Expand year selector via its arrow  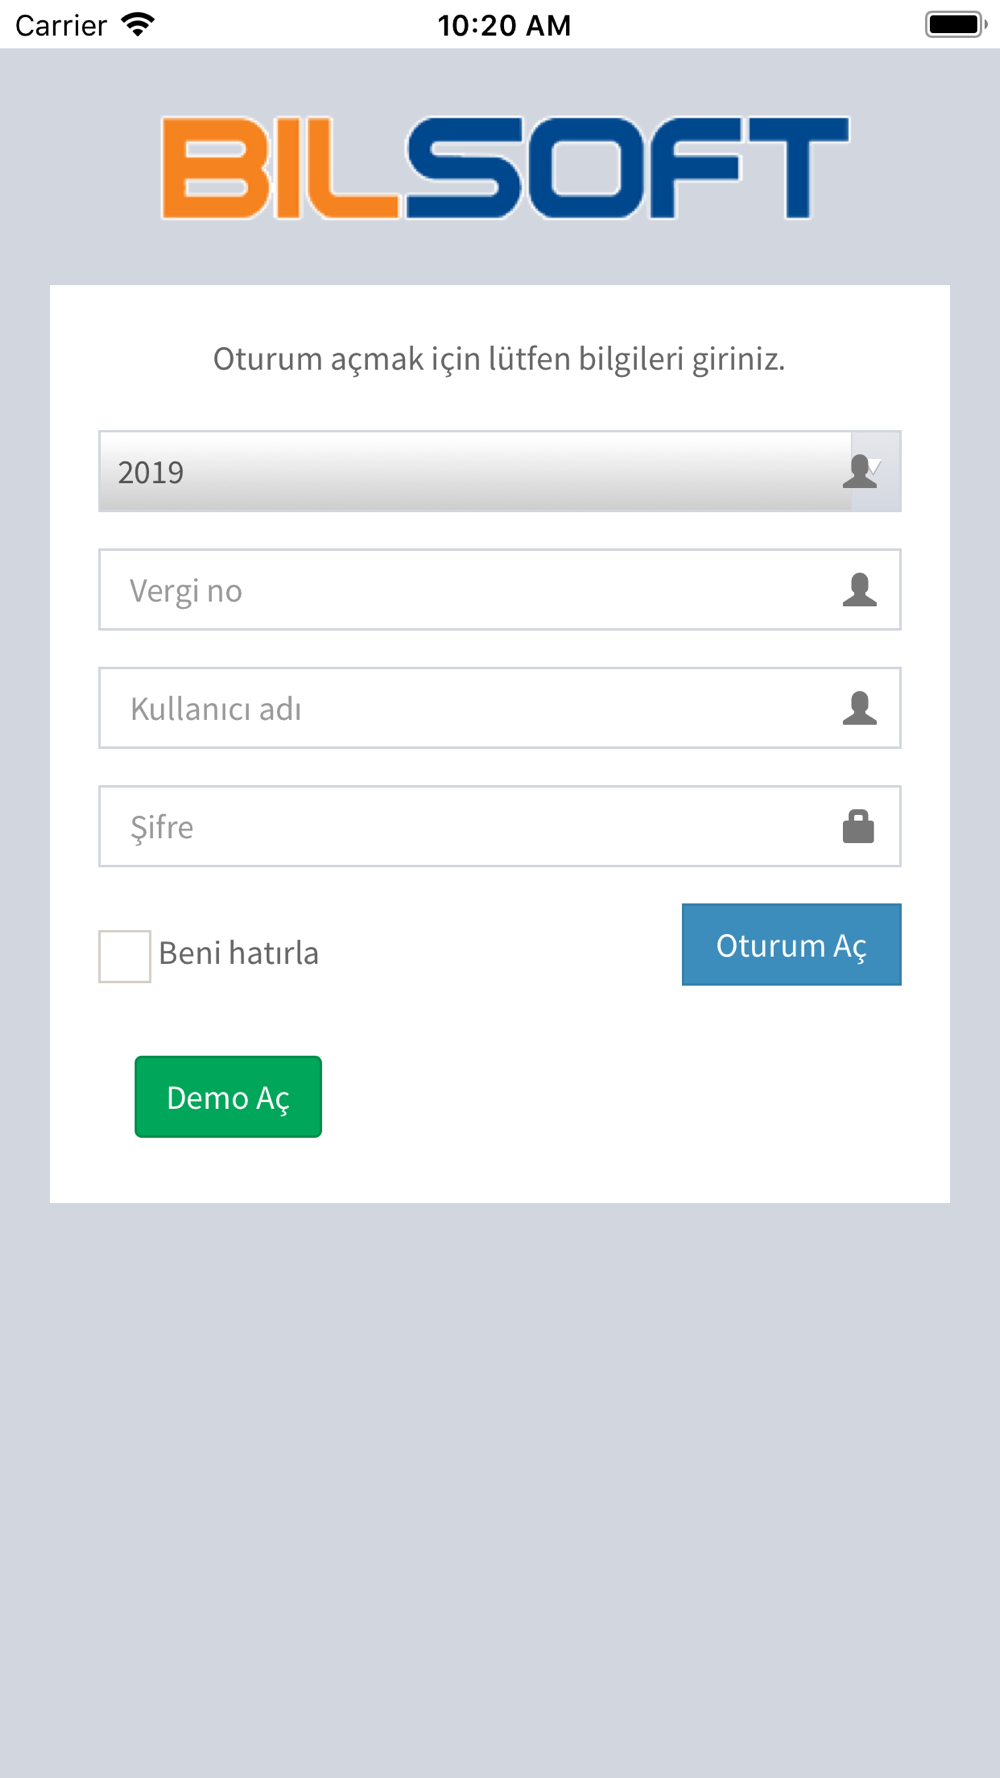[877, 465]
